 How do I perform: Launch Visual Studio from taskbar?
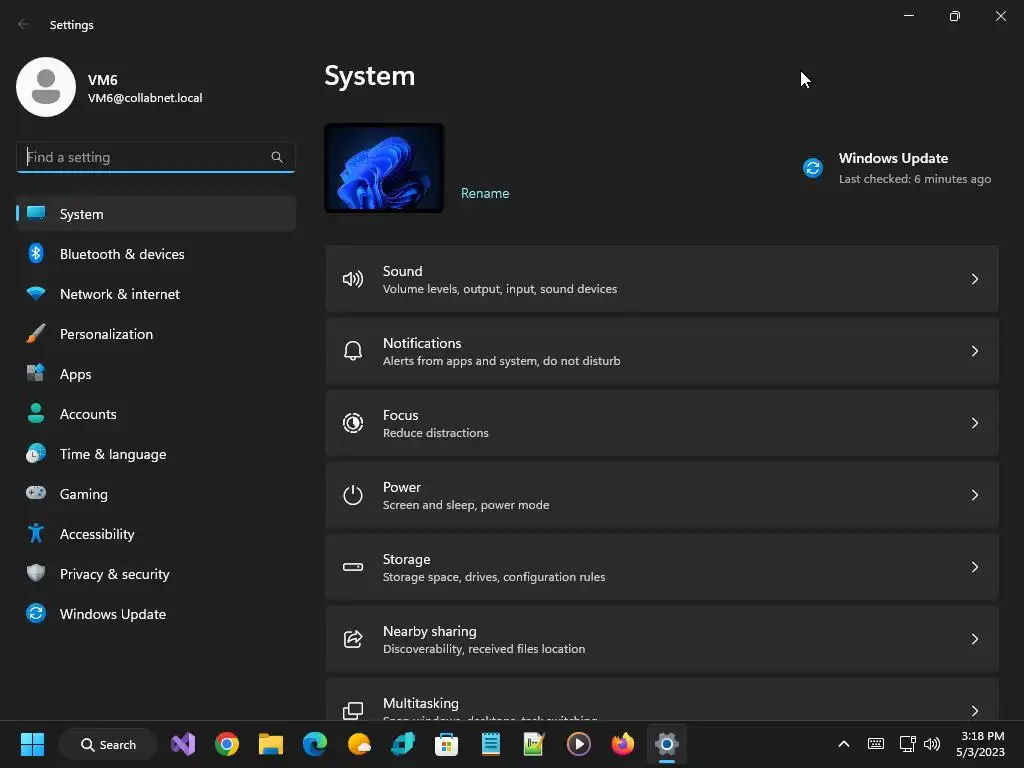pyautogui.click(x=183, y=744)
